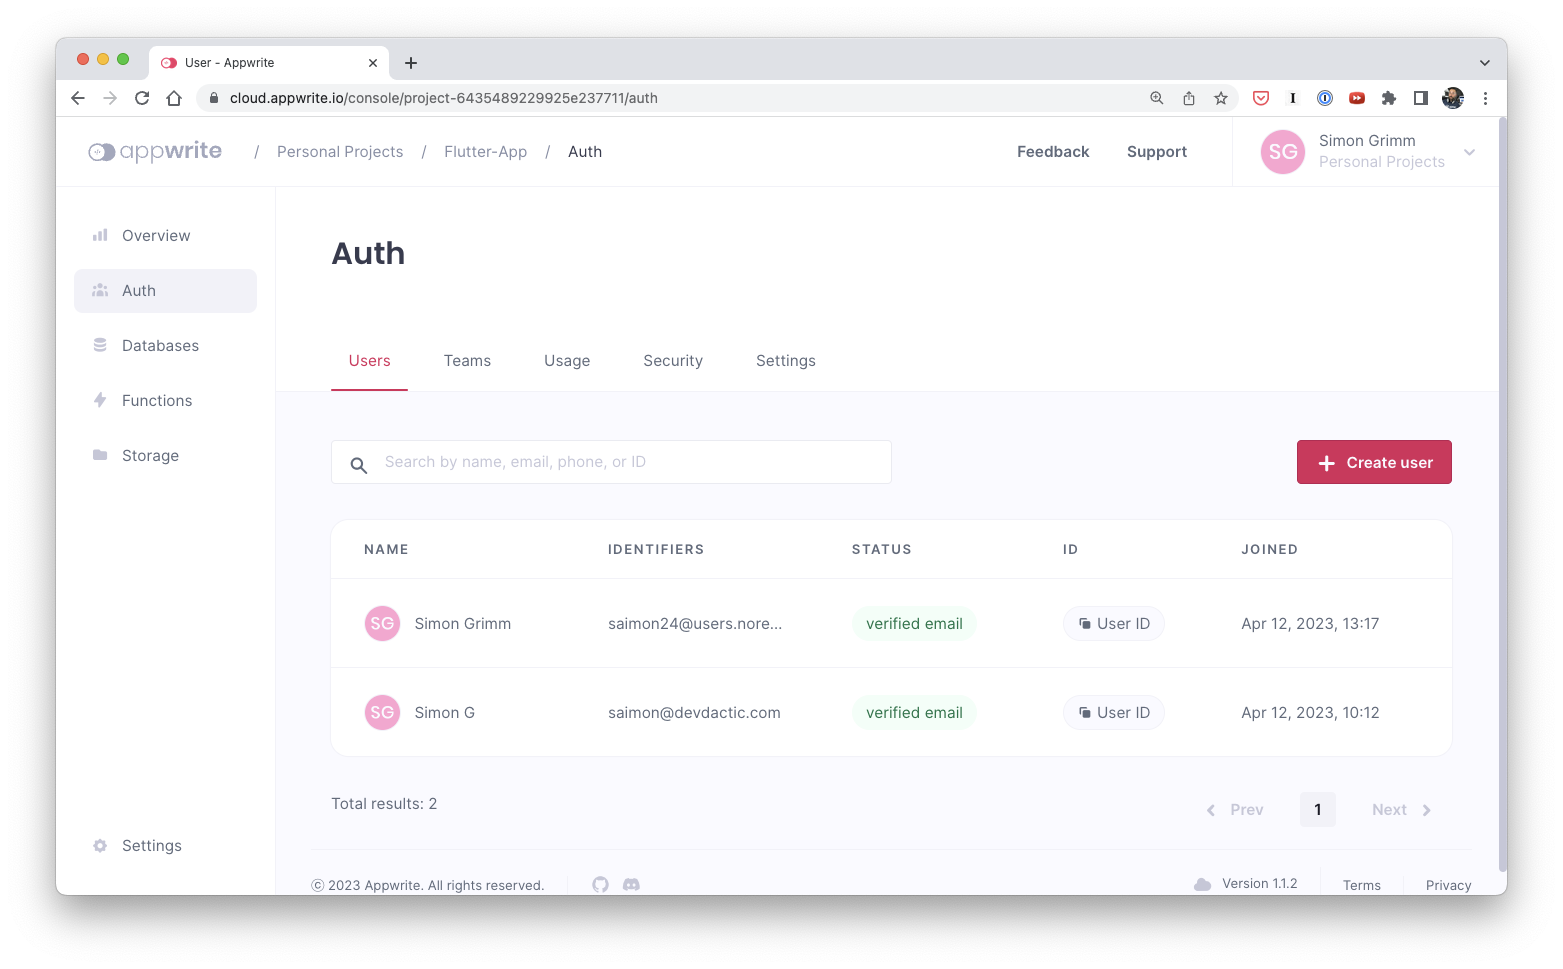Click the Appwrite logo
This screenshot has height=969, width=1563.
tap(155, 152)
